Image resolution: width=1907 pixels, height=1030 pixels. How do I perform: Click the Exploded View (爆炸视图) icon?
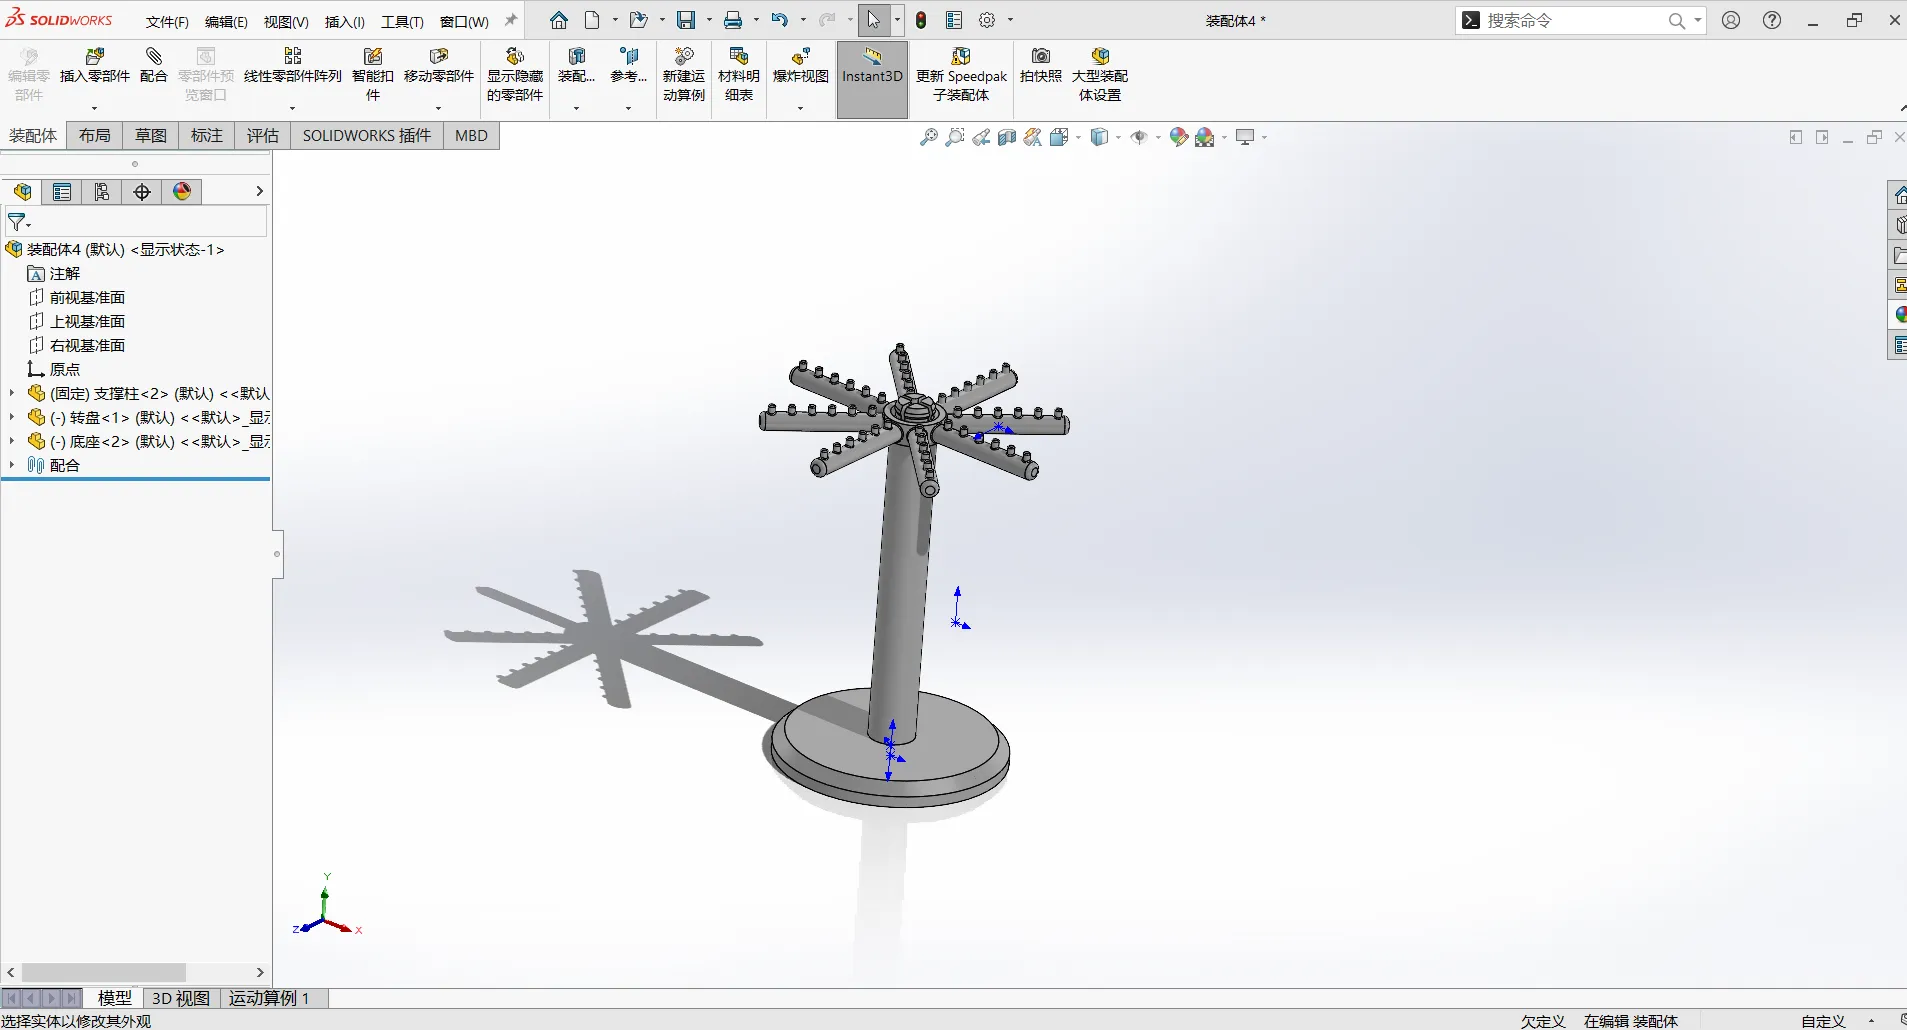pos(801,56)
